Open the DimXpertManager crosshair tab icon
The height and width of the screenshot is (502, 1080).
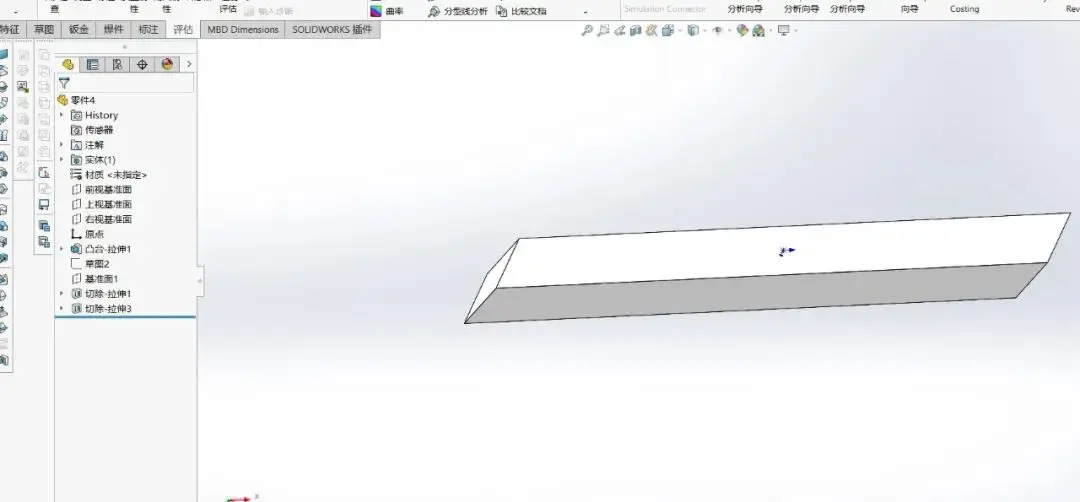pyautogui.click(x=142, y=64)
